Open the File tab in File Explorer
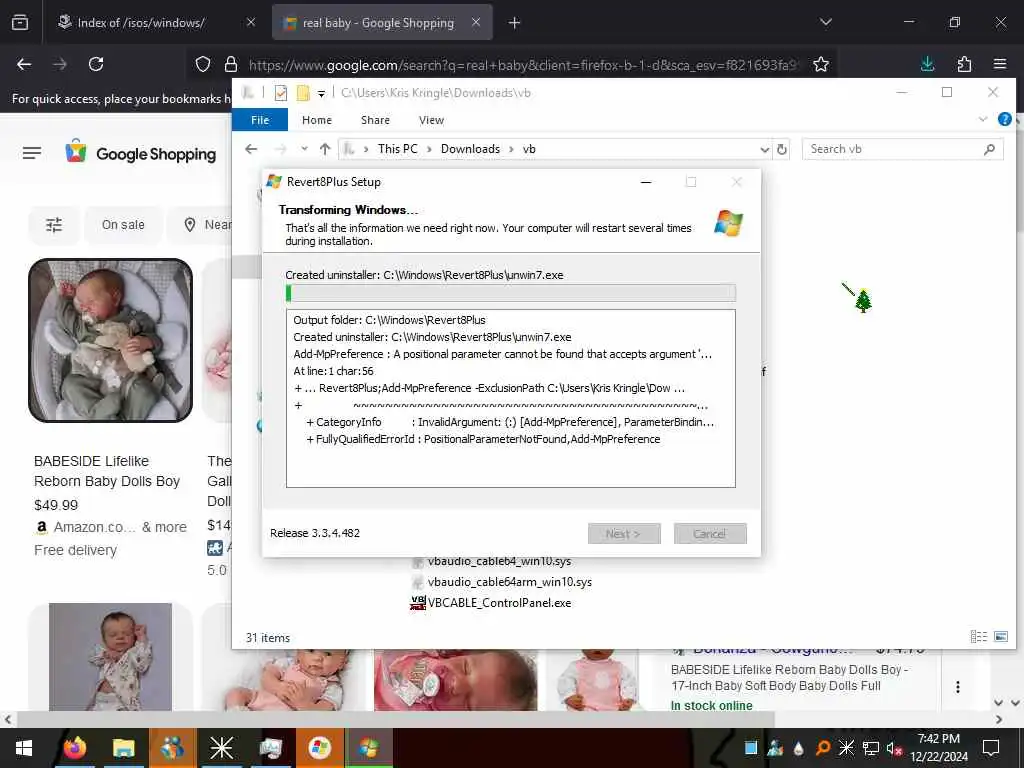Viewport: 1024px width, 768px height. point(260,120)
